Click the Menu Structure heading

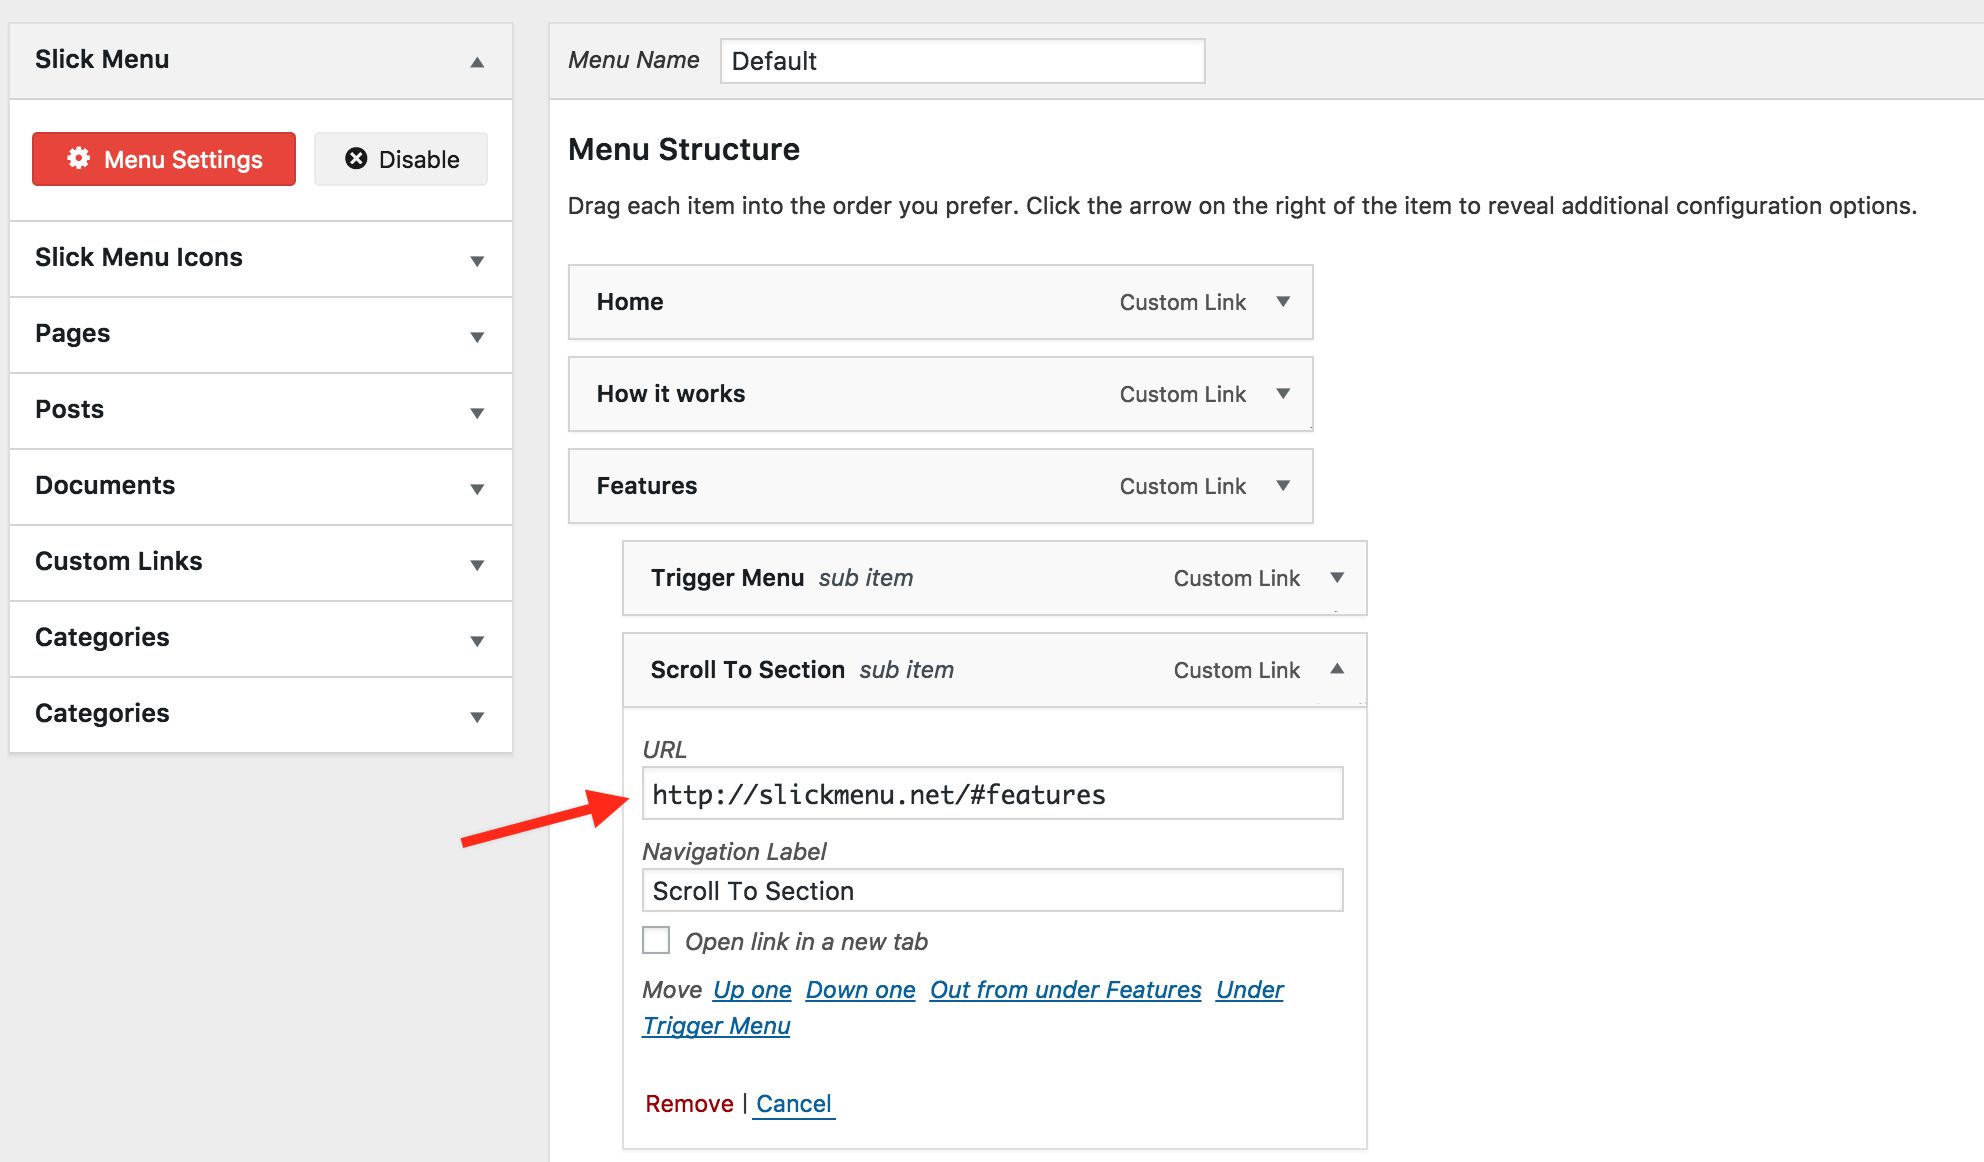[684, 149]
